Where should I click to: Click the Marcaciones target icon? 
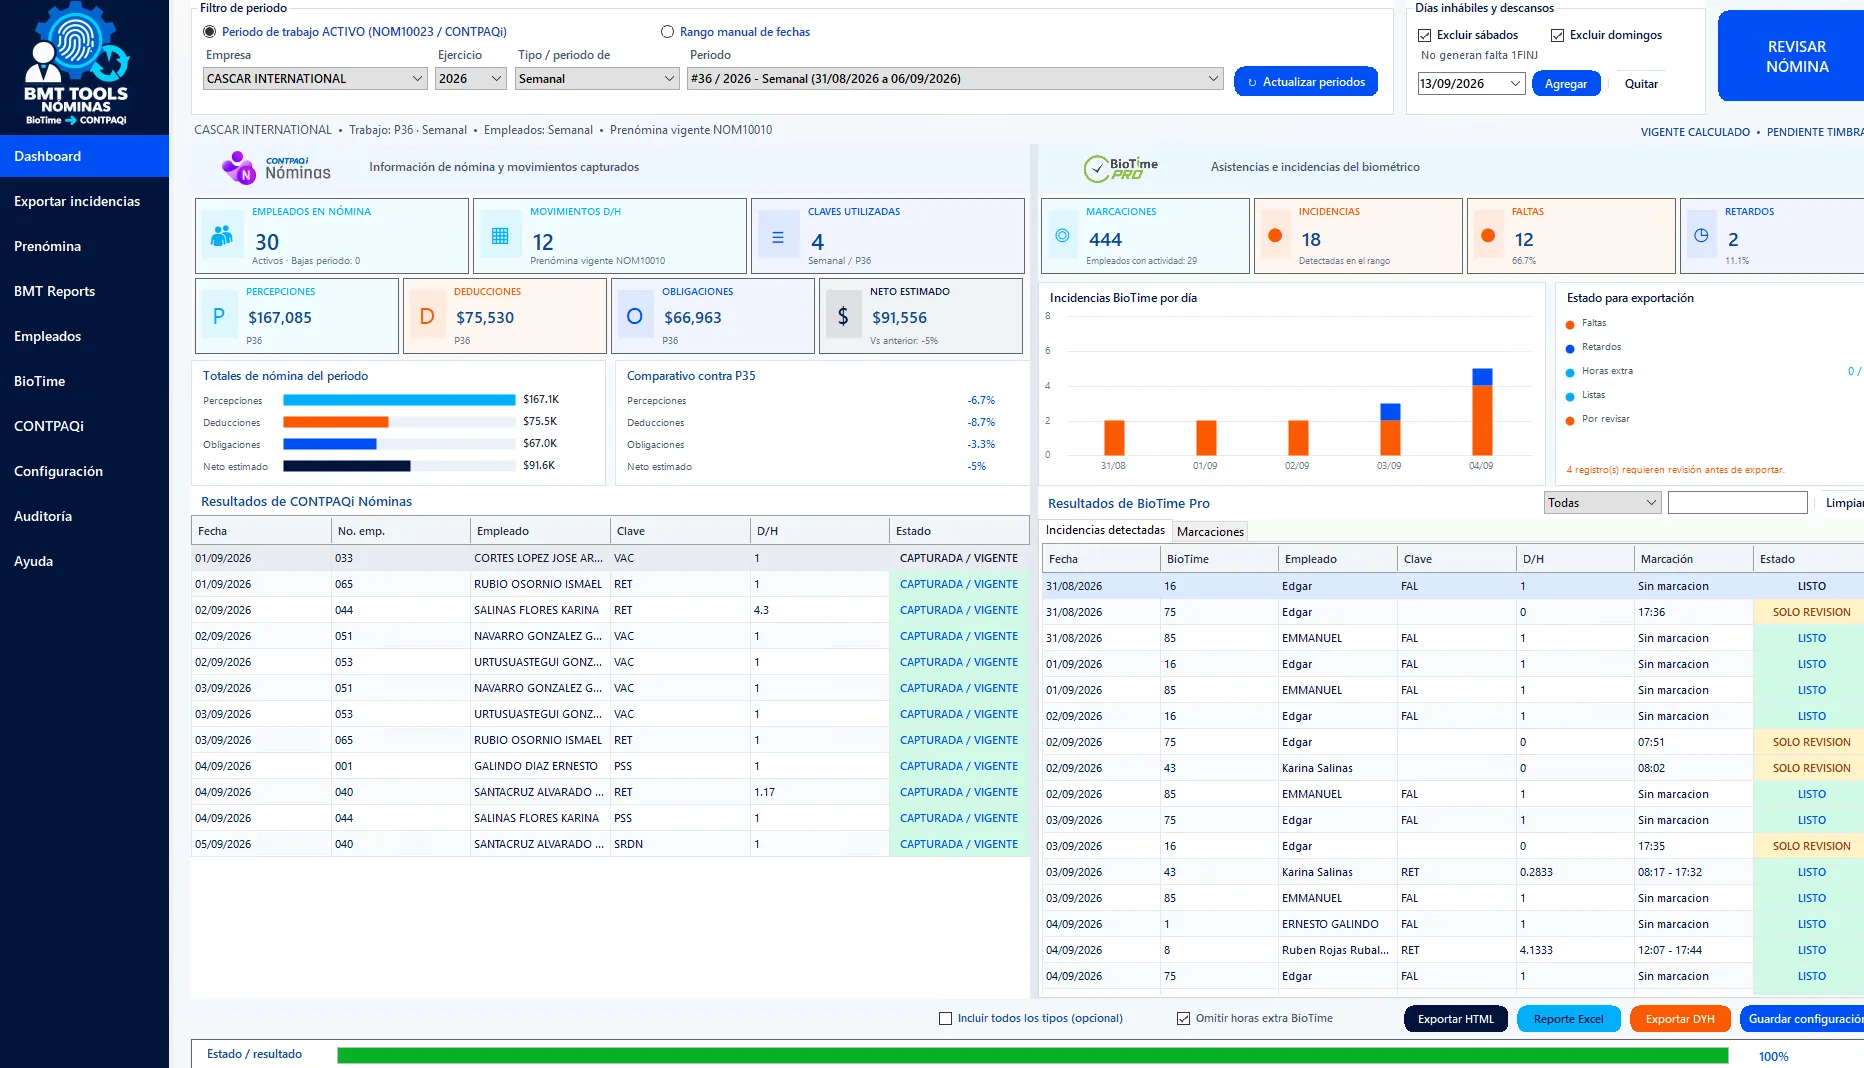(1062, 236)
